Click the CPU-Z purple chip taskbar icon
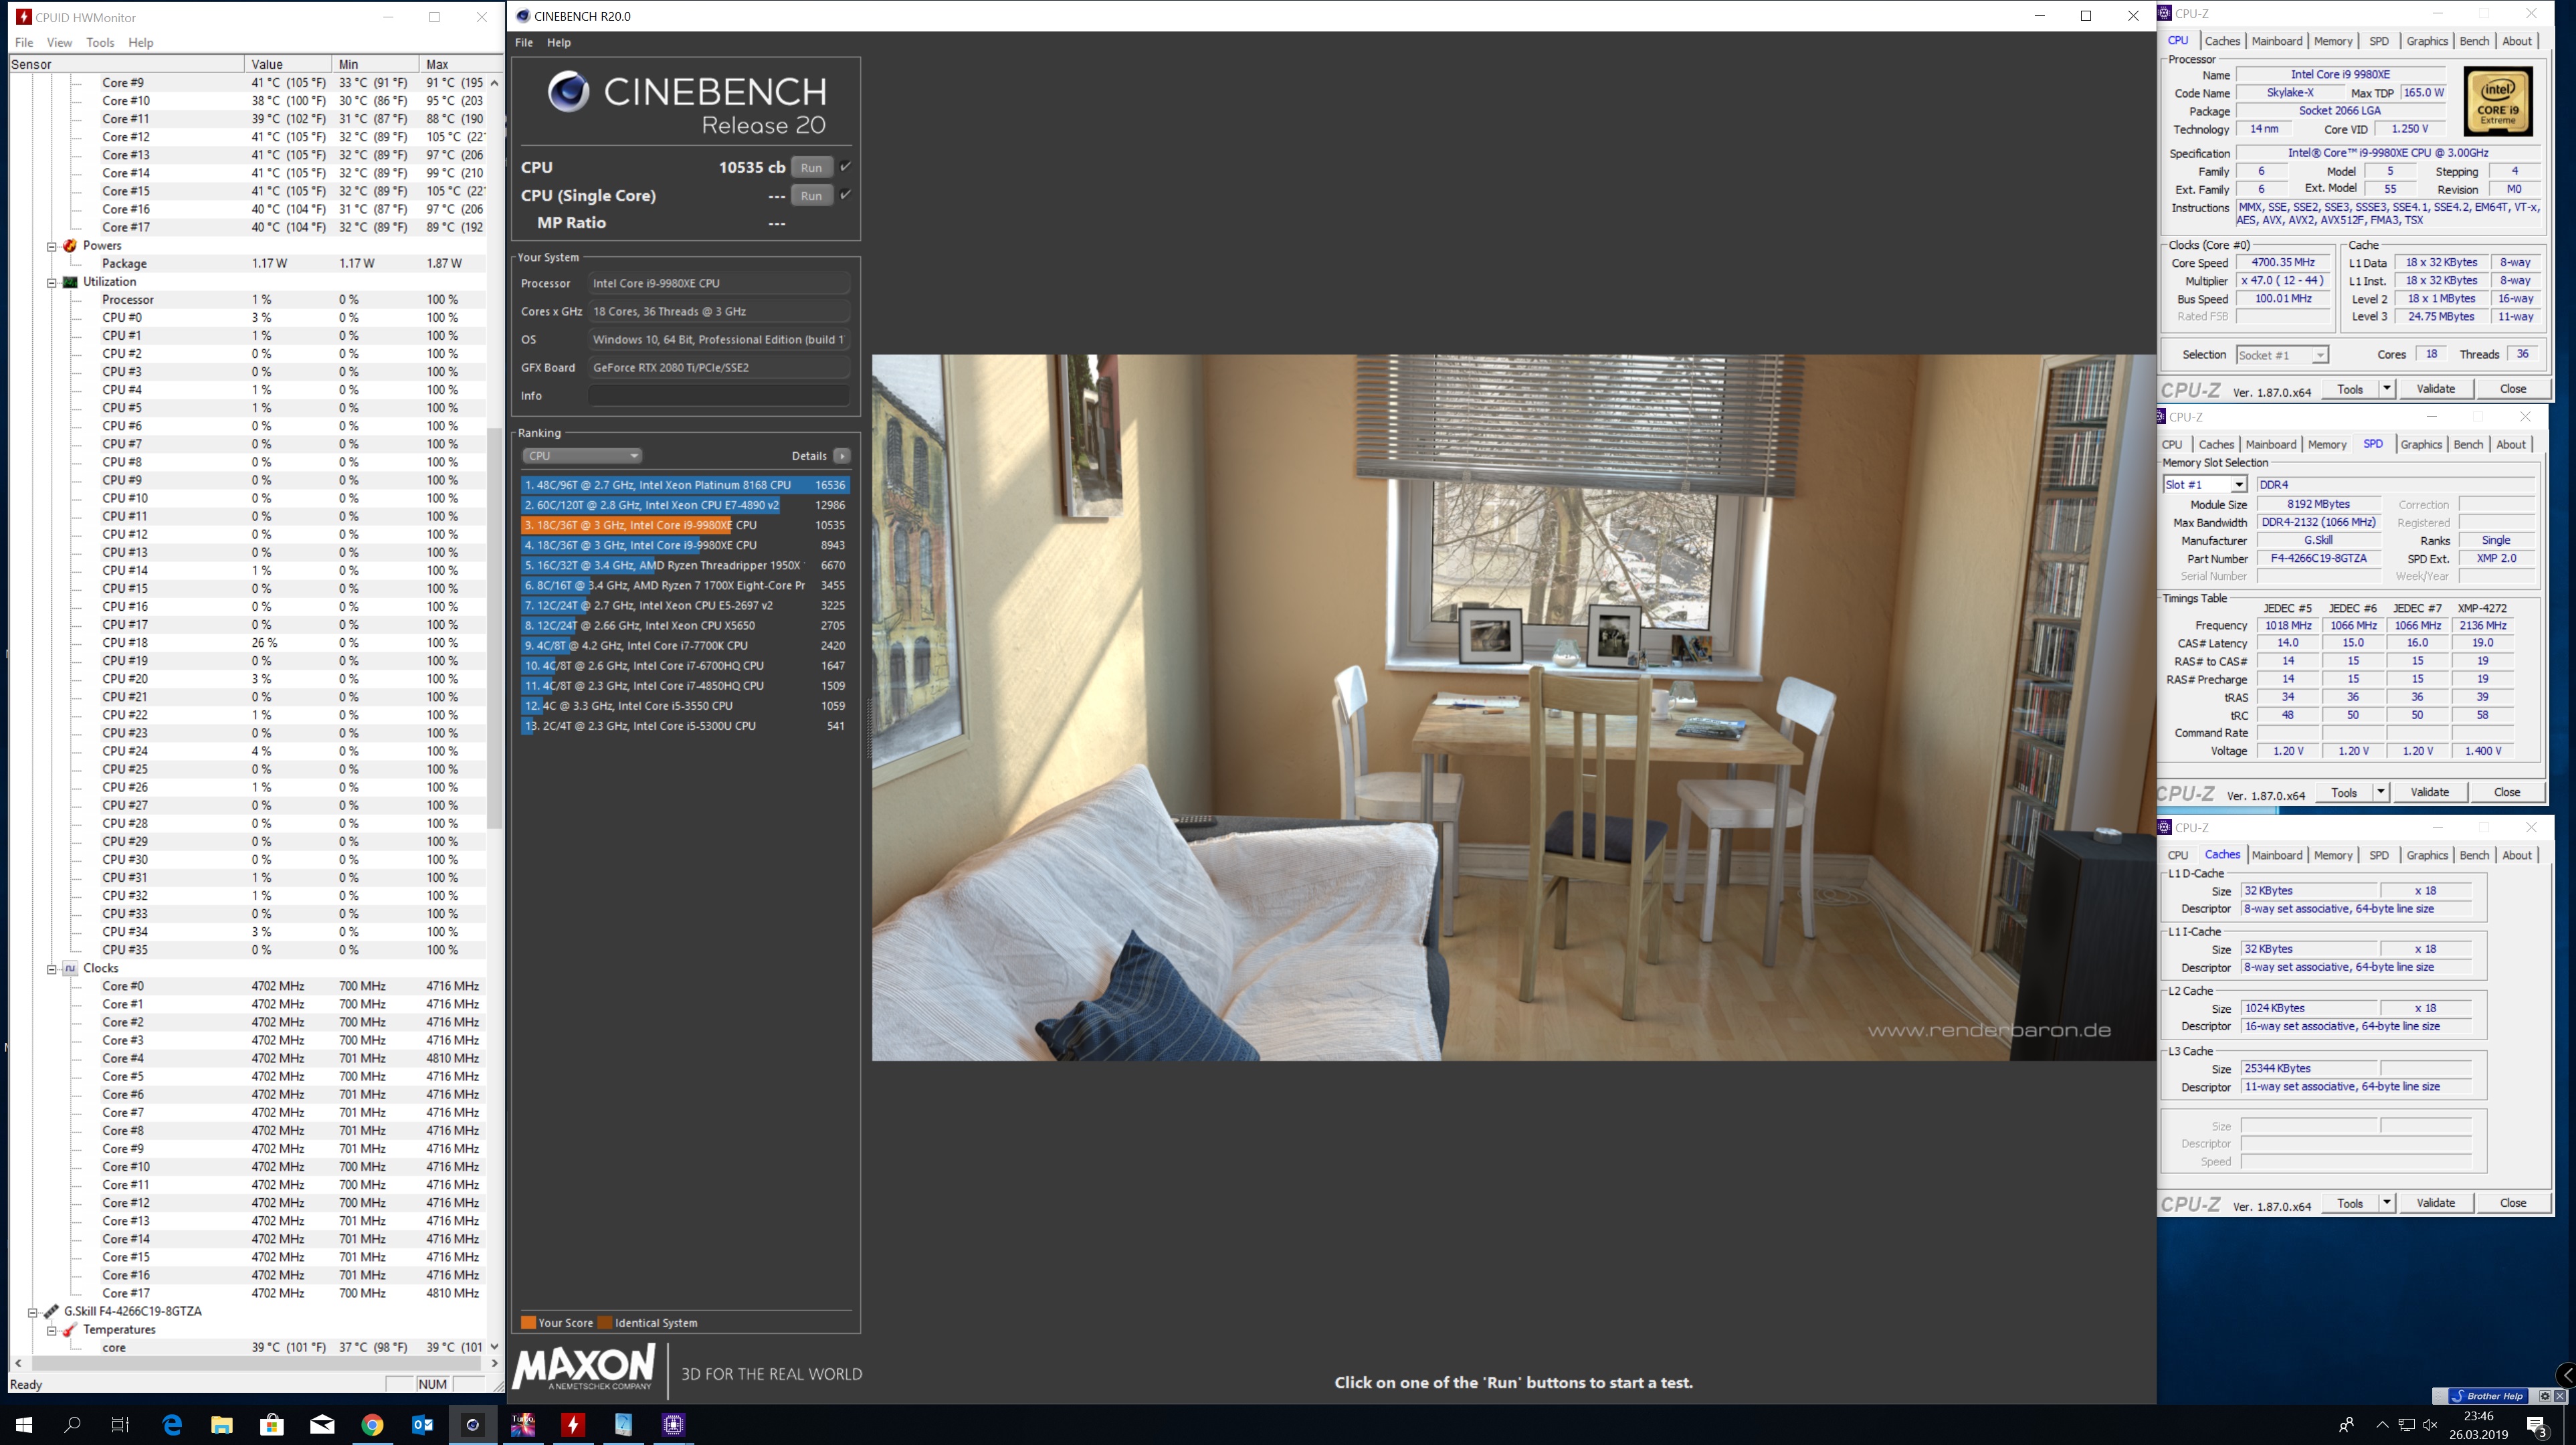Screen dimensions: 2576x1445 click(x=673, y=1424)
